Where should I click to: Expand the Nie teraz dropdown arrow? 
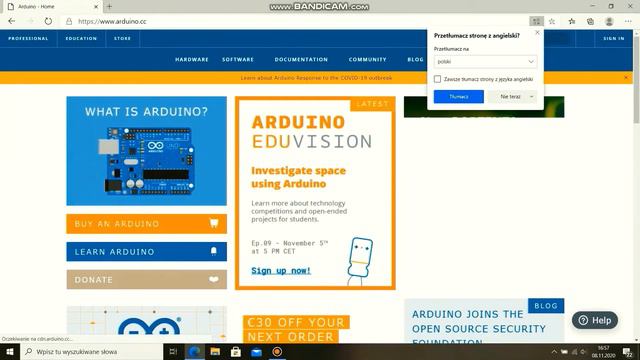click(531, 96)
